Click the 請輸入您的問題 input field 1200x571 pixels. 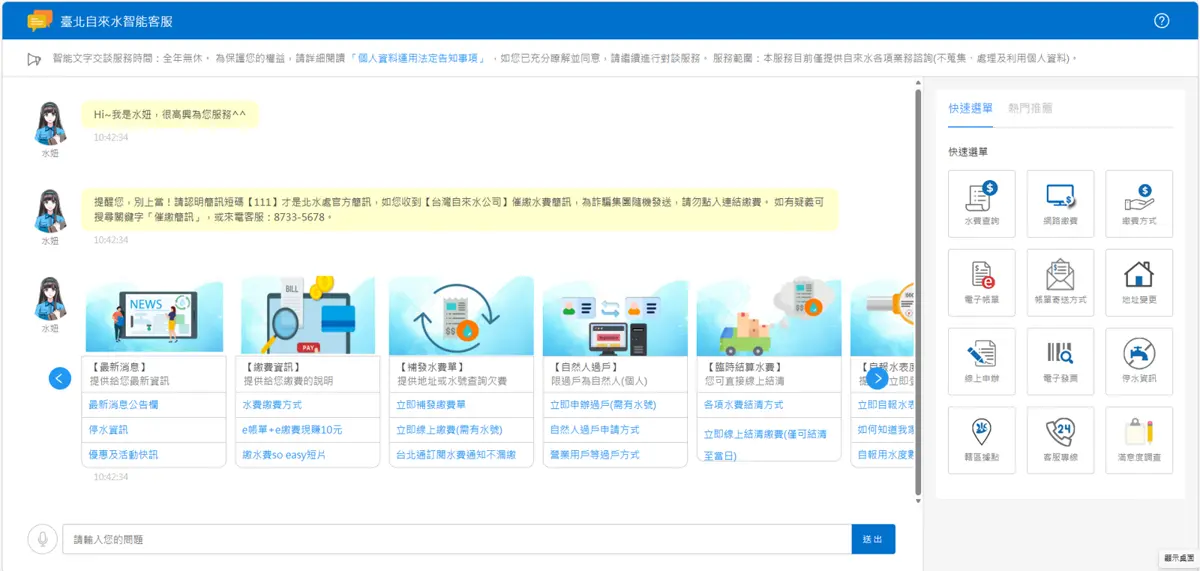(x=457, y=539)
